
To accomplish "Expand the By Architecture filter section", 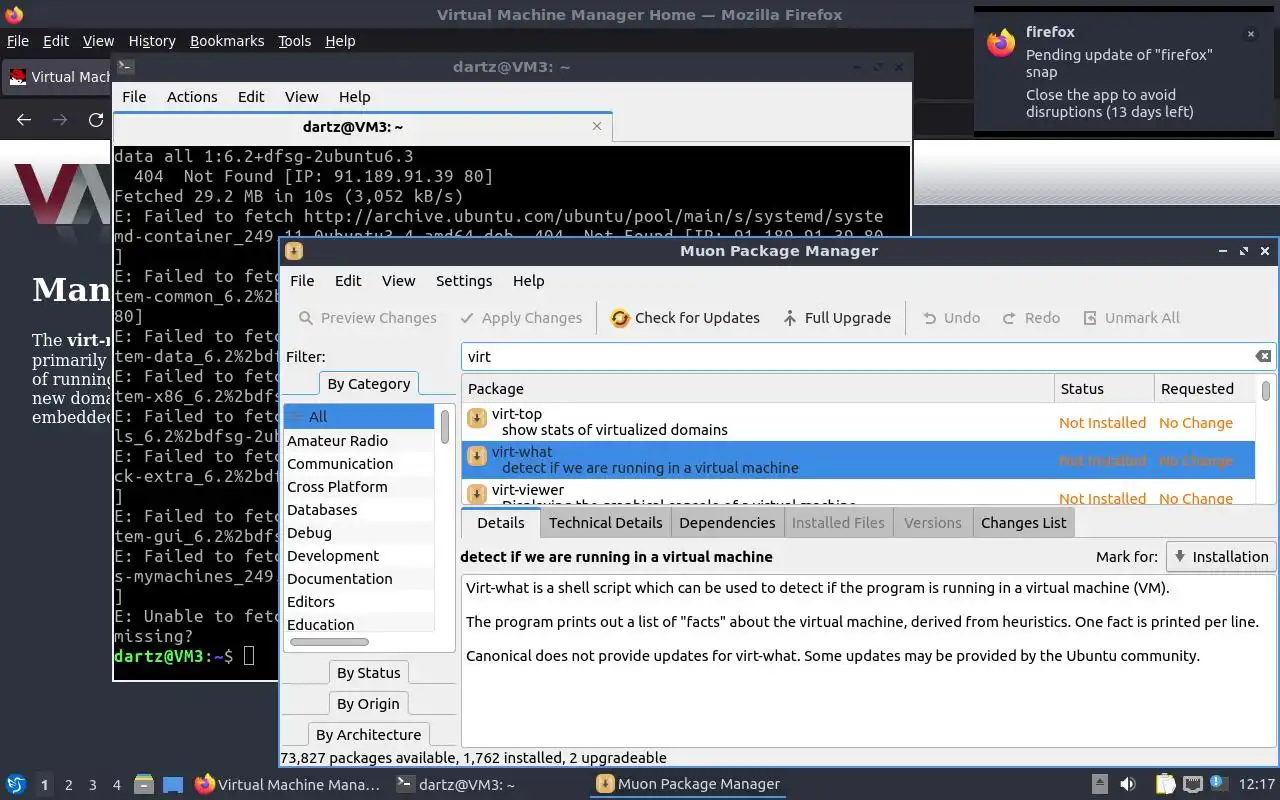I will click(368, 735).
